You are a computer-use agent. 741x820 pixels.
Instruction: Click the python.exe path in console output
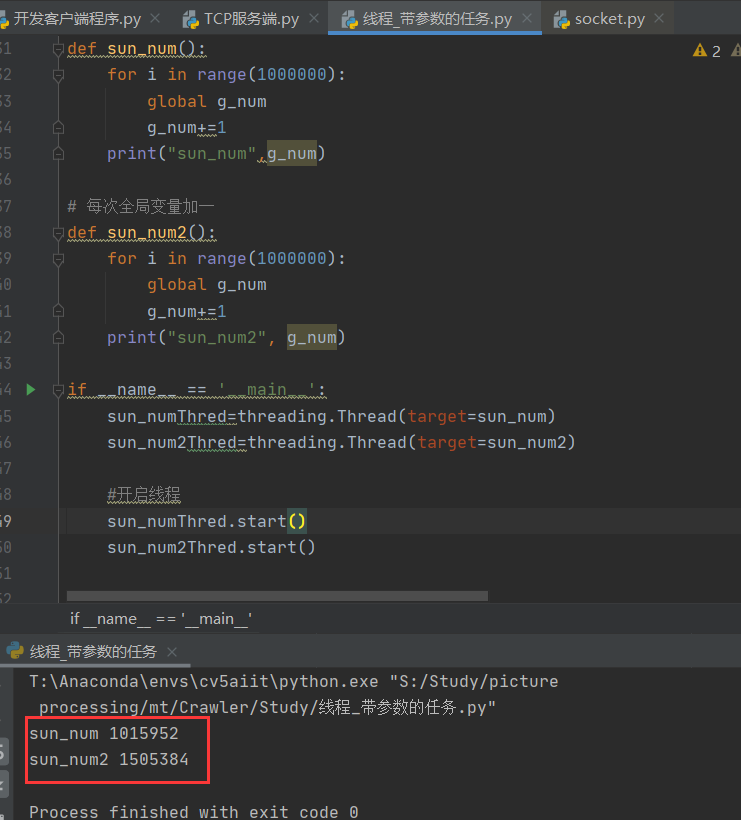coord(204,682)
